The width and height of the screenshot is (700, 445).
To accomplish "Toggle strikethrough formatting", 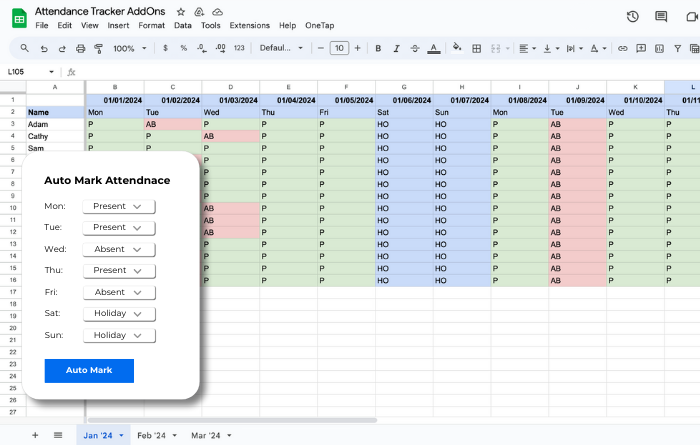I will pos(414,48).
